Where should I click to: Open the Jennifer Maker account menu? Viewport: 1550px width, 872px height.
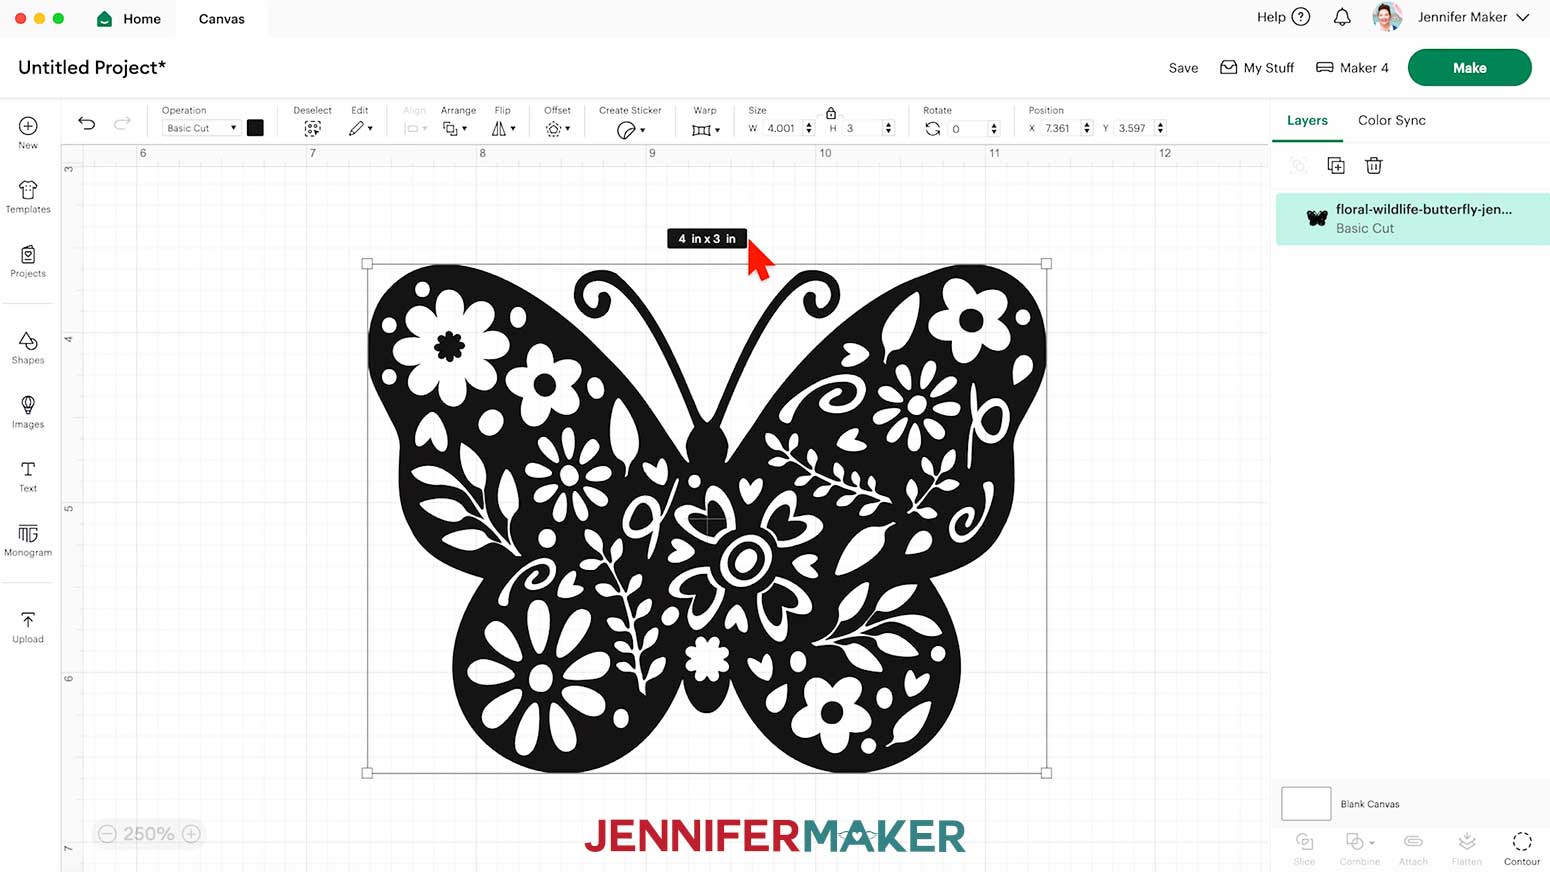1473,17
